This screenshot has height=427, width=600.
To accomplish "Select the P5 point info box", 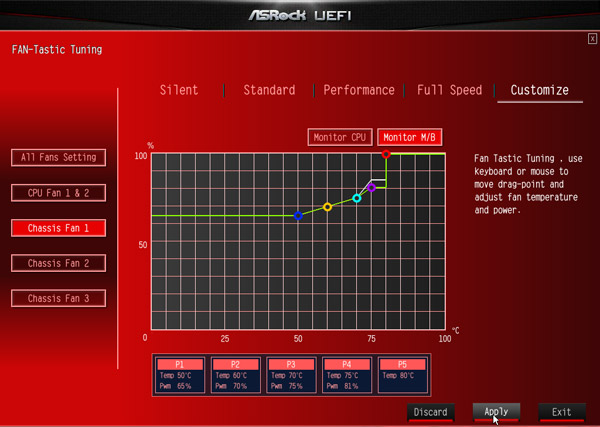I will pos(403,375).
